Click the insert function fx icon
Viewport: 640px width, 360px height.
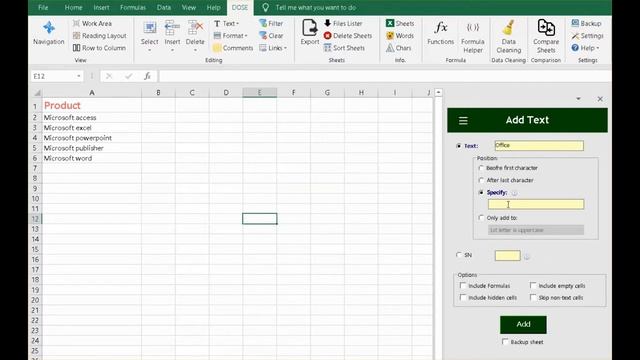(x=147, y=76)
